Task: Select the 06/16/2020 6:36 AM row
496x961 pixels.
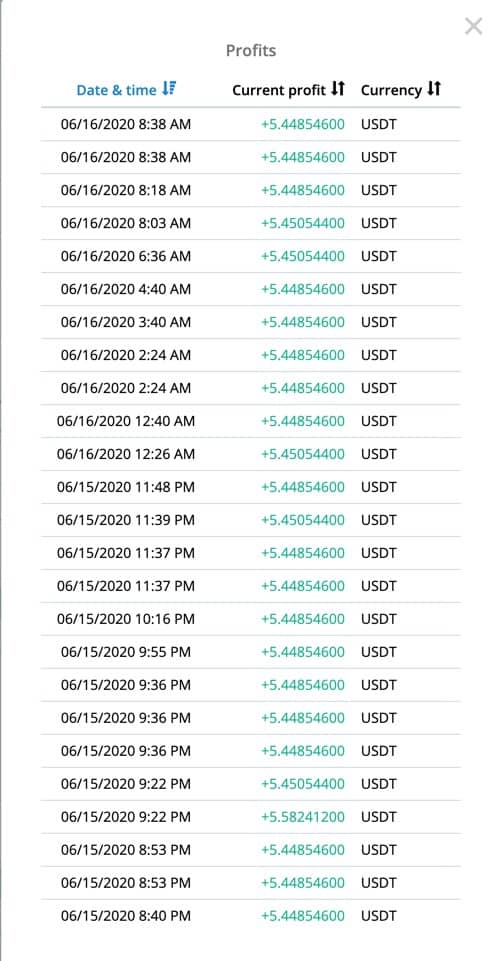Action: click(251, 257)
